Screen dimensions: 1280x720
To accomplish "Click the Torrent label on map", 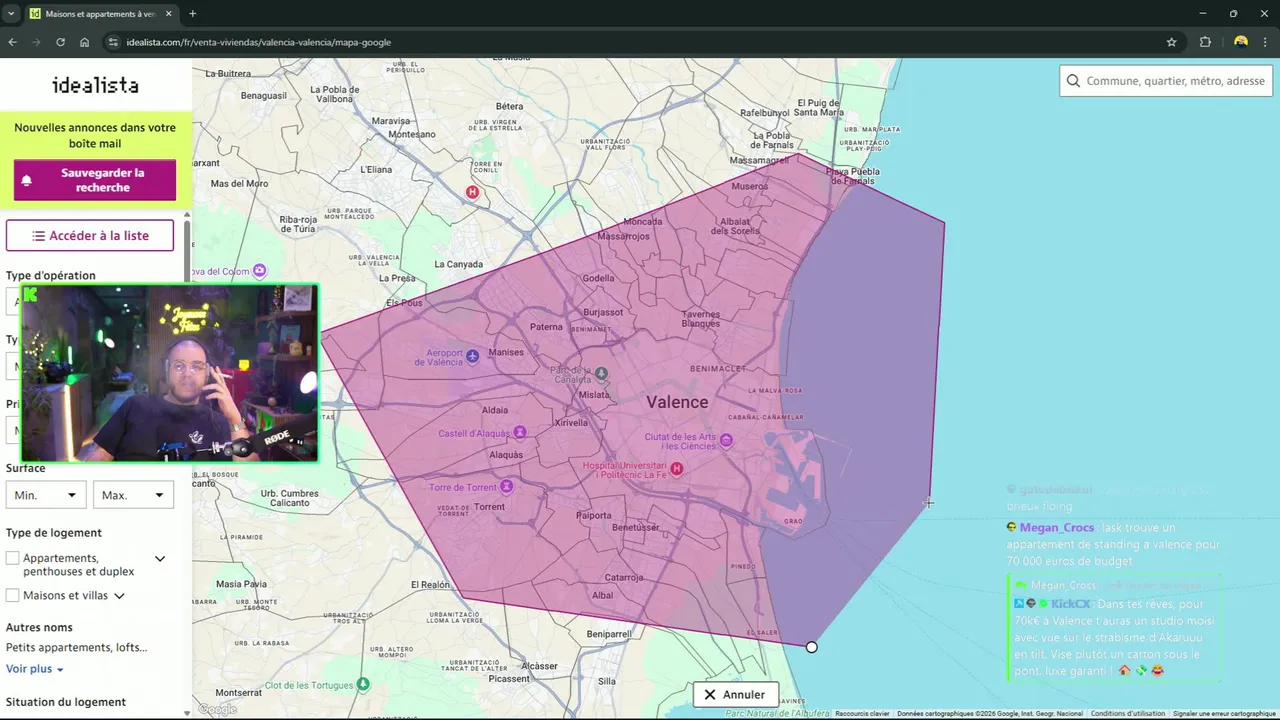I will pyautogui.click(x=489, y=507).
